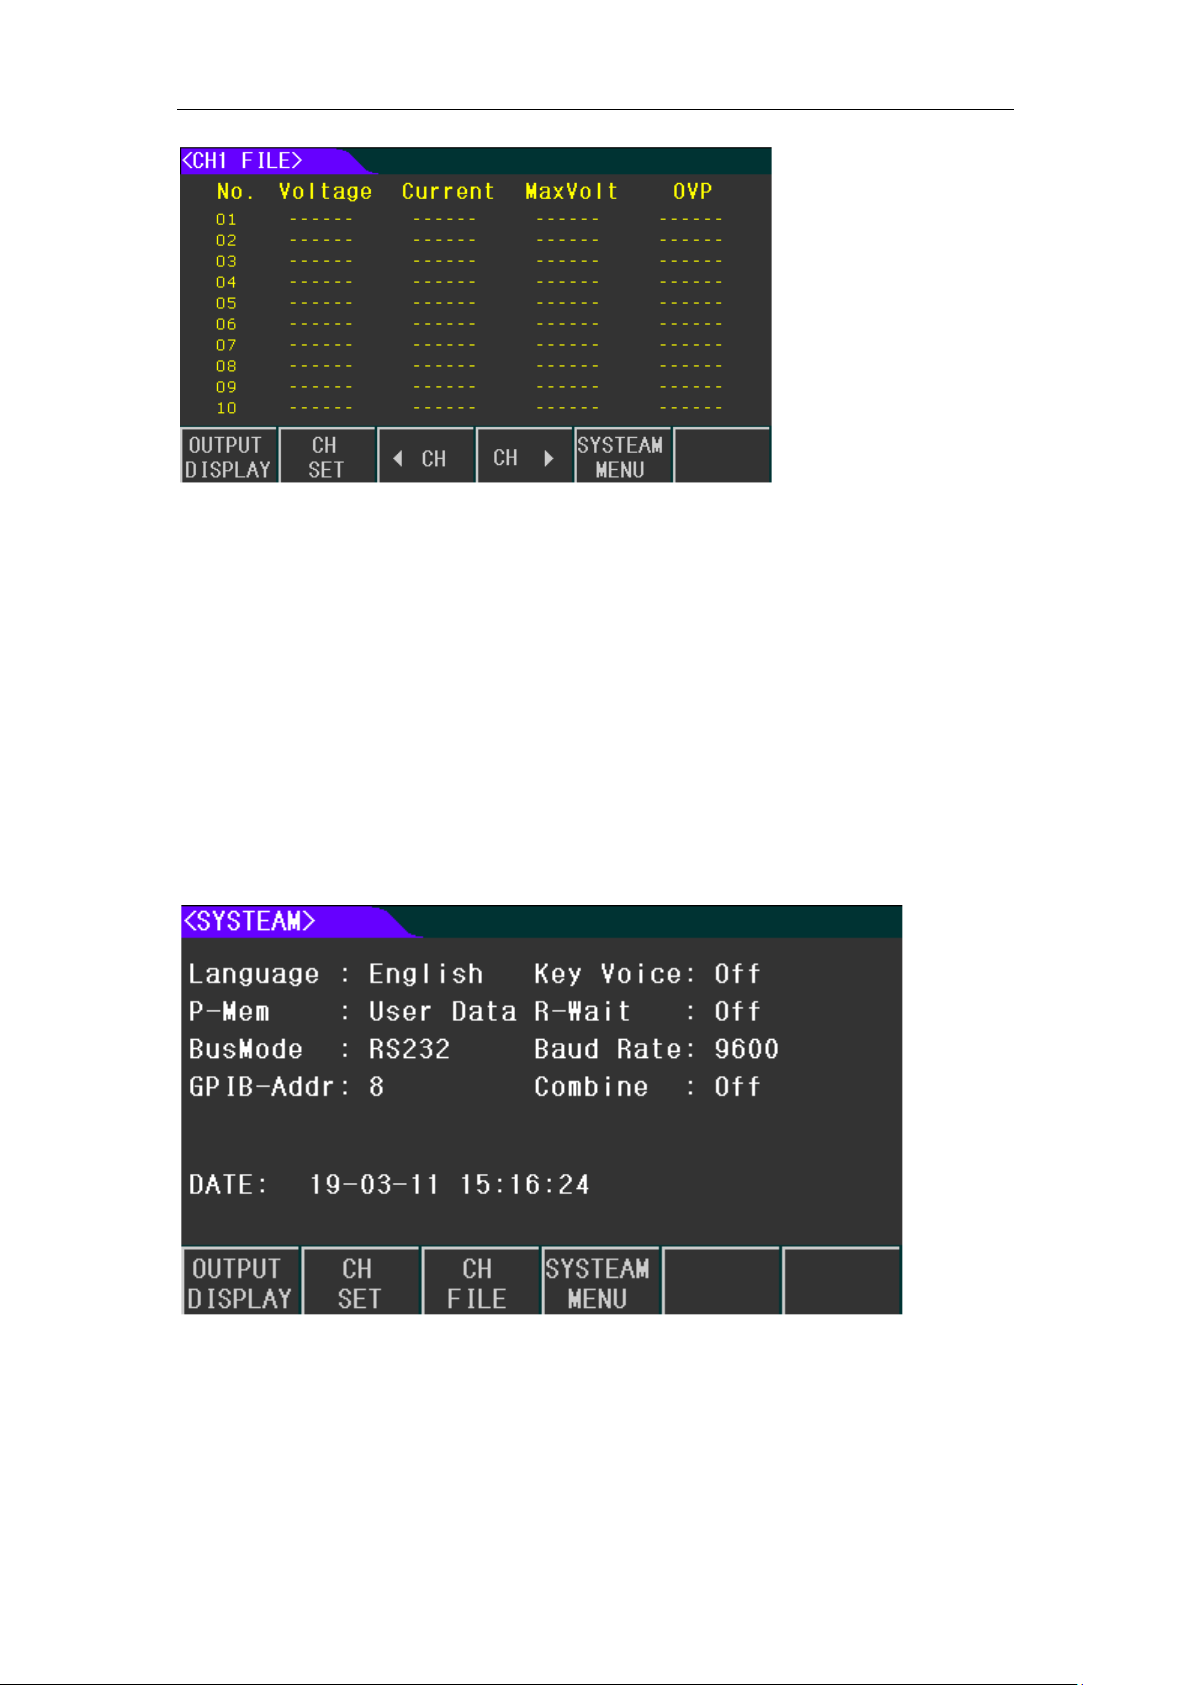Select the Language value English
The height and width of the screenshot is (1685, 1192).
[x=426, y=974]
